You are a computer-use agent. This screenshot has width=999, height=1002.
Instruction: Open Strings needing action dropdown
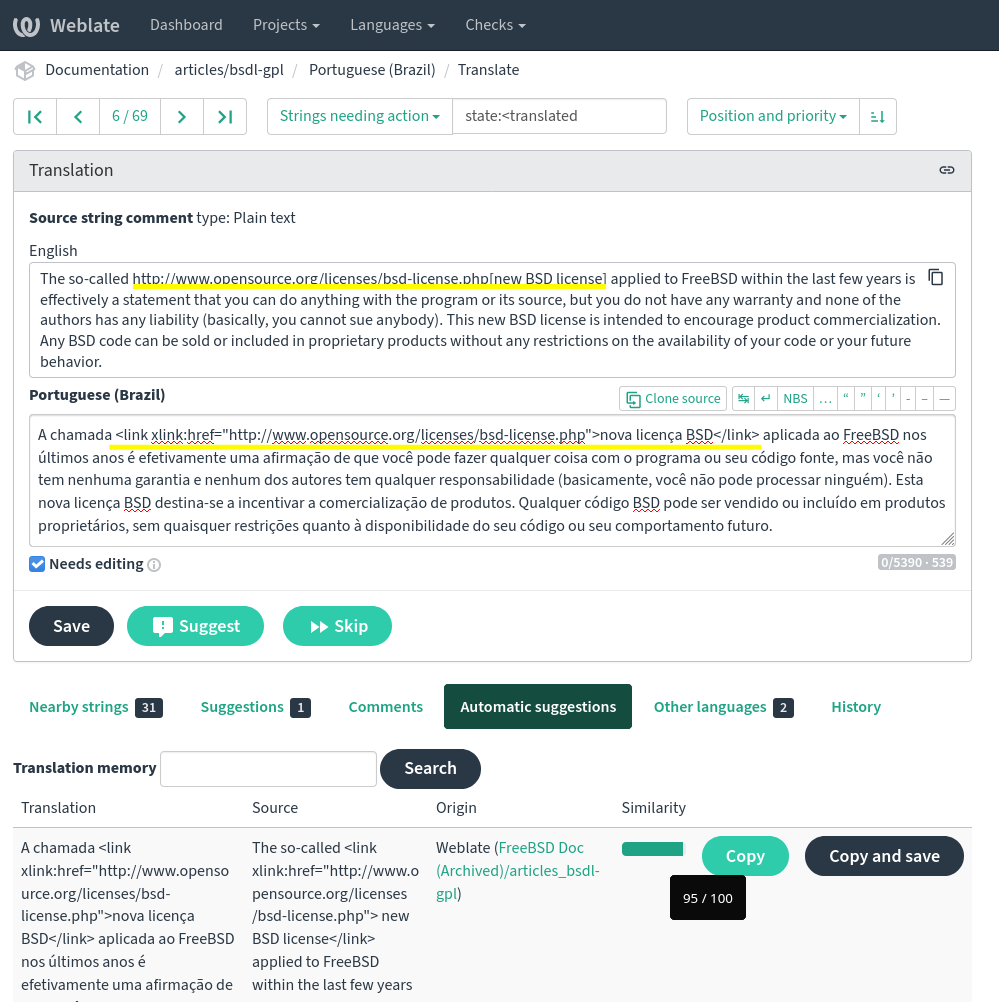360,116
